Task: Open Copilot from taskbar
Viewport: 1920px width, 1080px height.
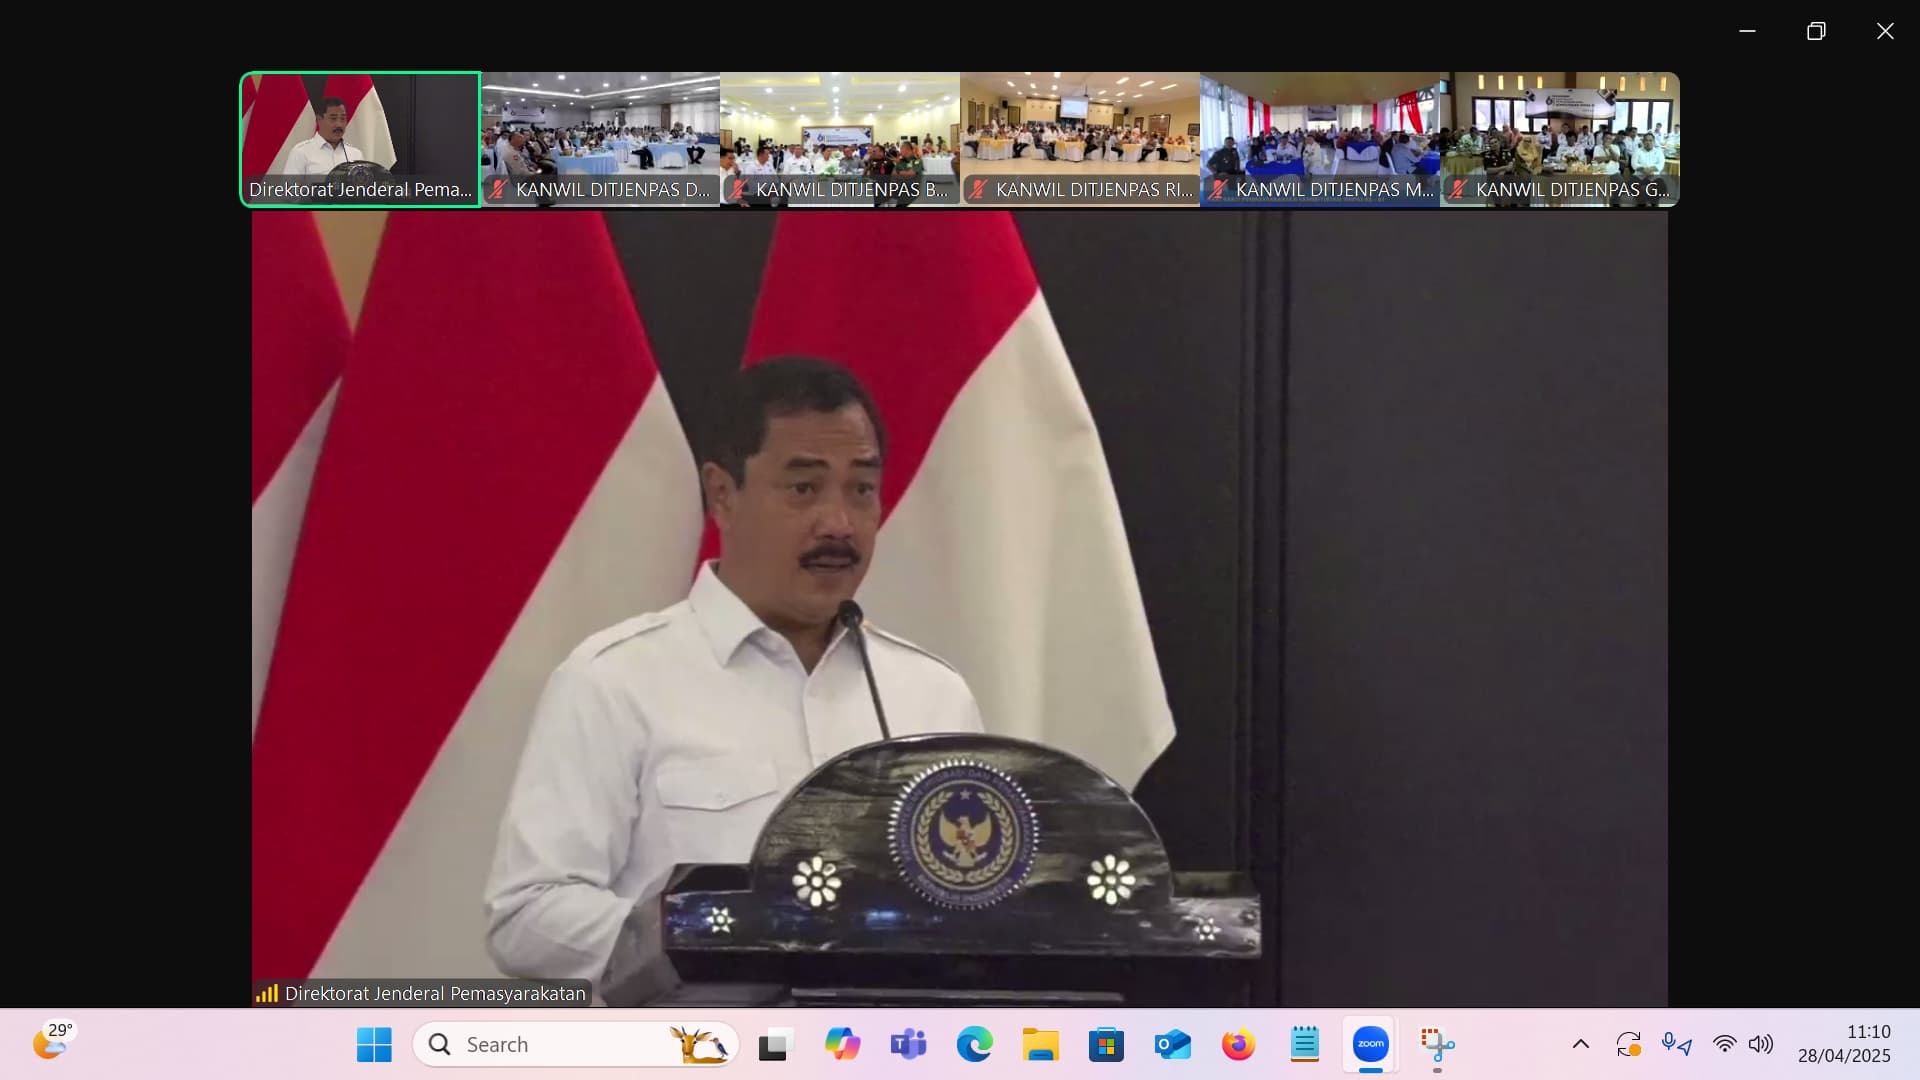Action: (x=842, y=1044)
